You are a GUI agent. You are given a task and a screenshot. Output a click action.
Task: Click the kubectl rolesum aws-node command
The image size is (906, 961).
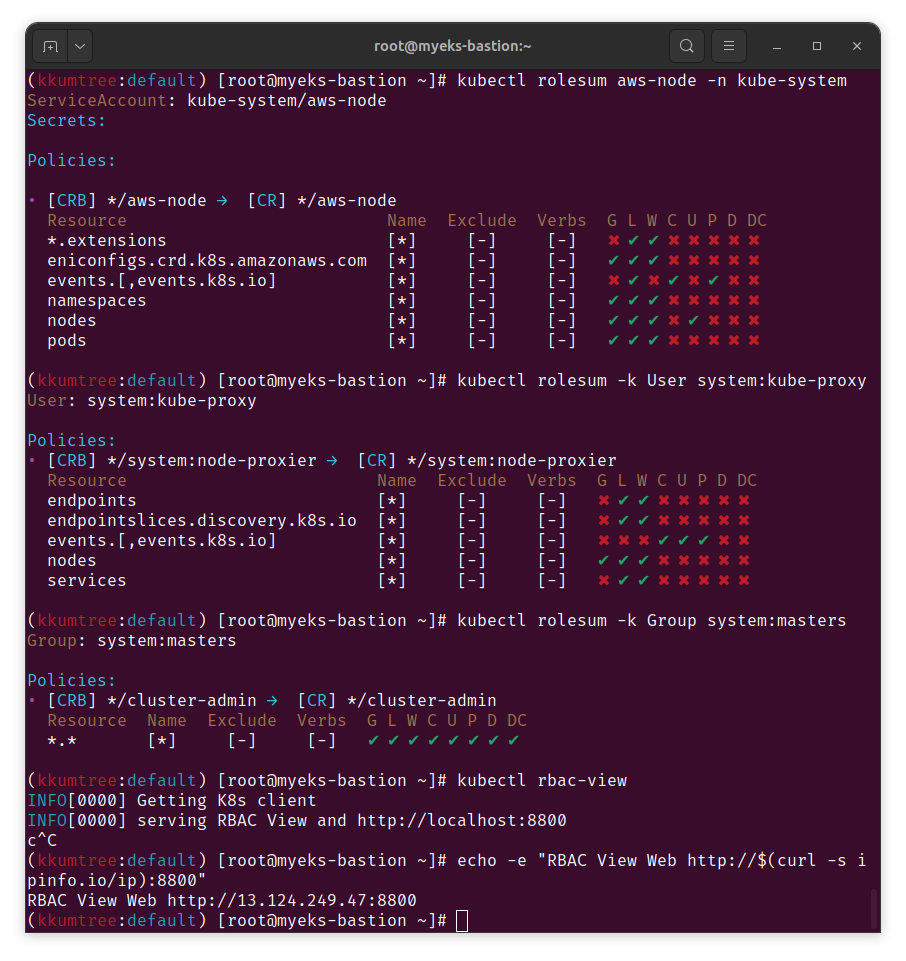click(652, 80)
